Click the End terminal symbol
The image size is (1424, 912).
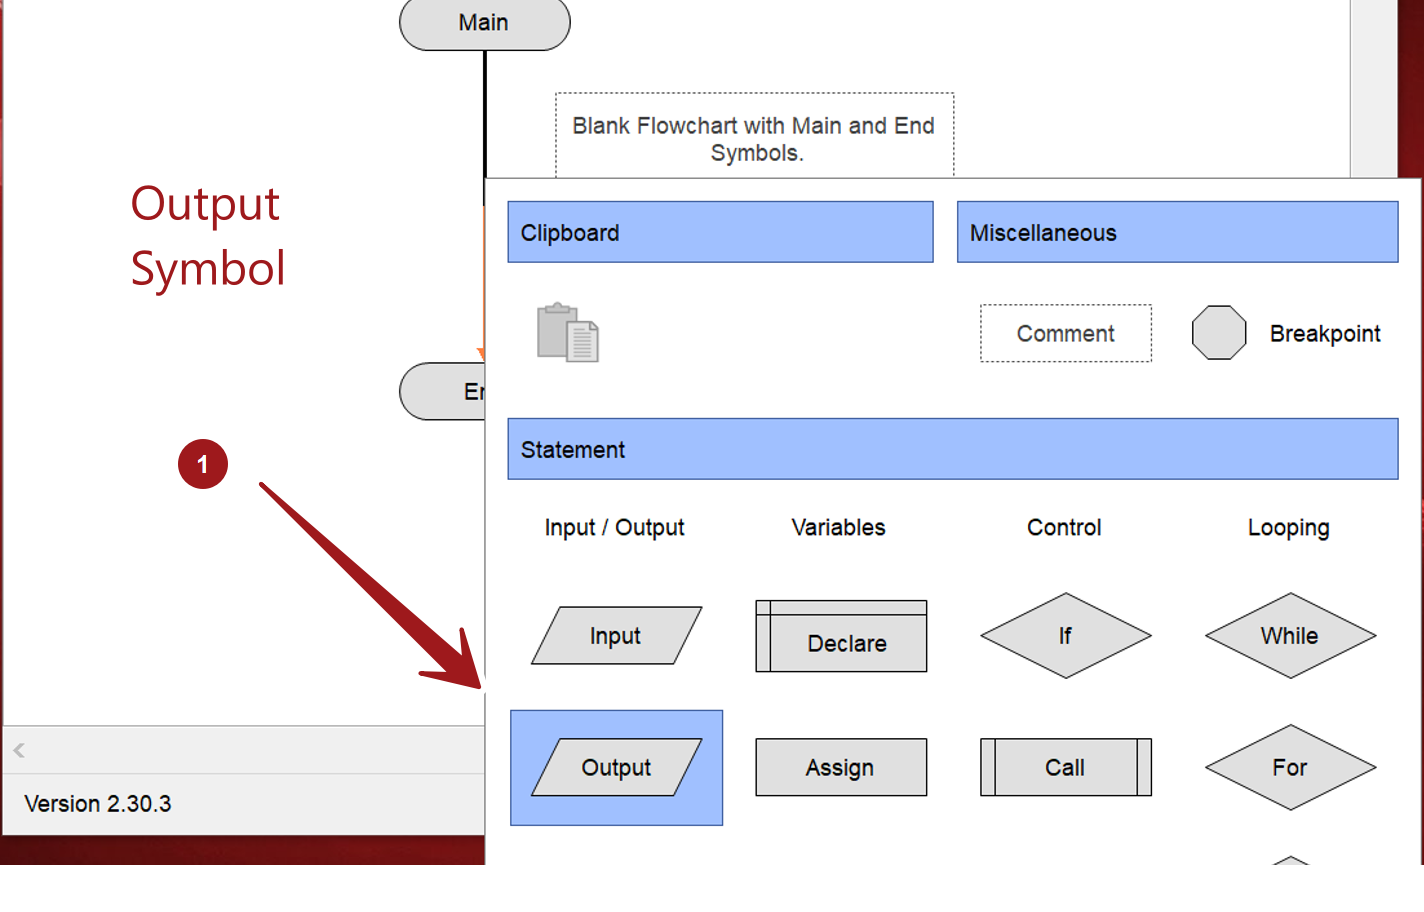pos(445,391)
